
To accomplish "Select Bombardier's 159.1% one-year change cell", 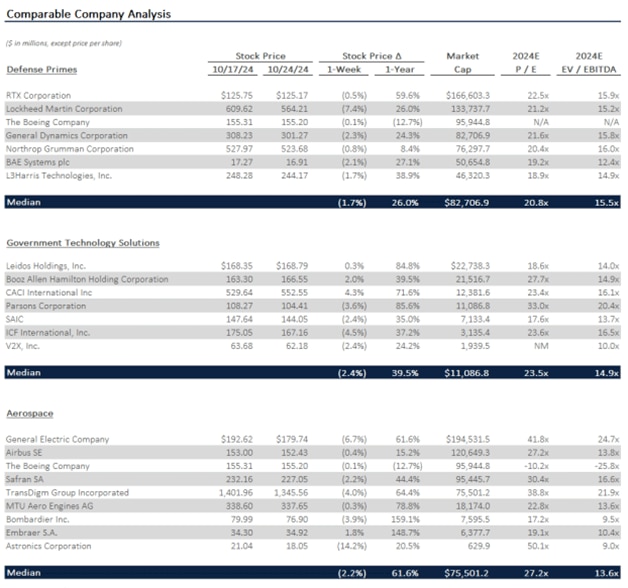I will 402,517.
